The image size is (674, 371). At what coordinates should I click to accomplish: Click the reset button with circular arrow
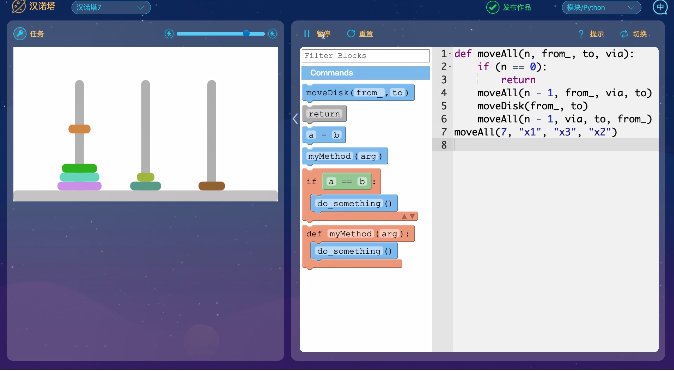tap(360, 34)
